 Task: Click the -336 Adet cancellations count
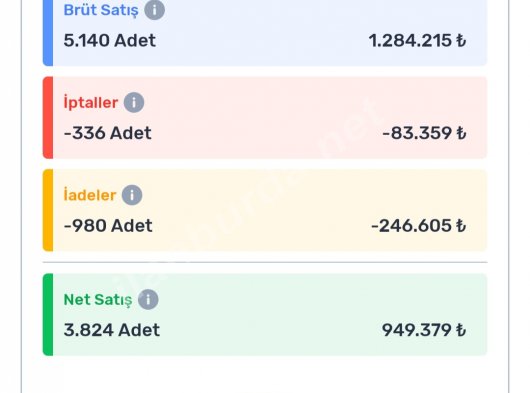(x=107, y=133)
